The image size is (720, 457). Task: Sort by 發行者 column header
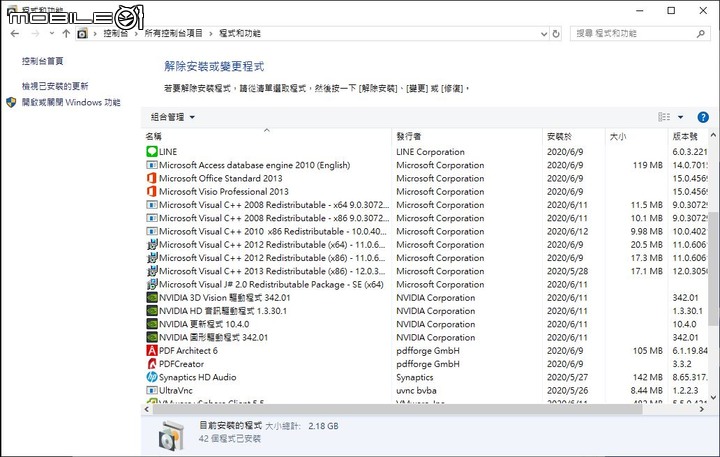409,136
